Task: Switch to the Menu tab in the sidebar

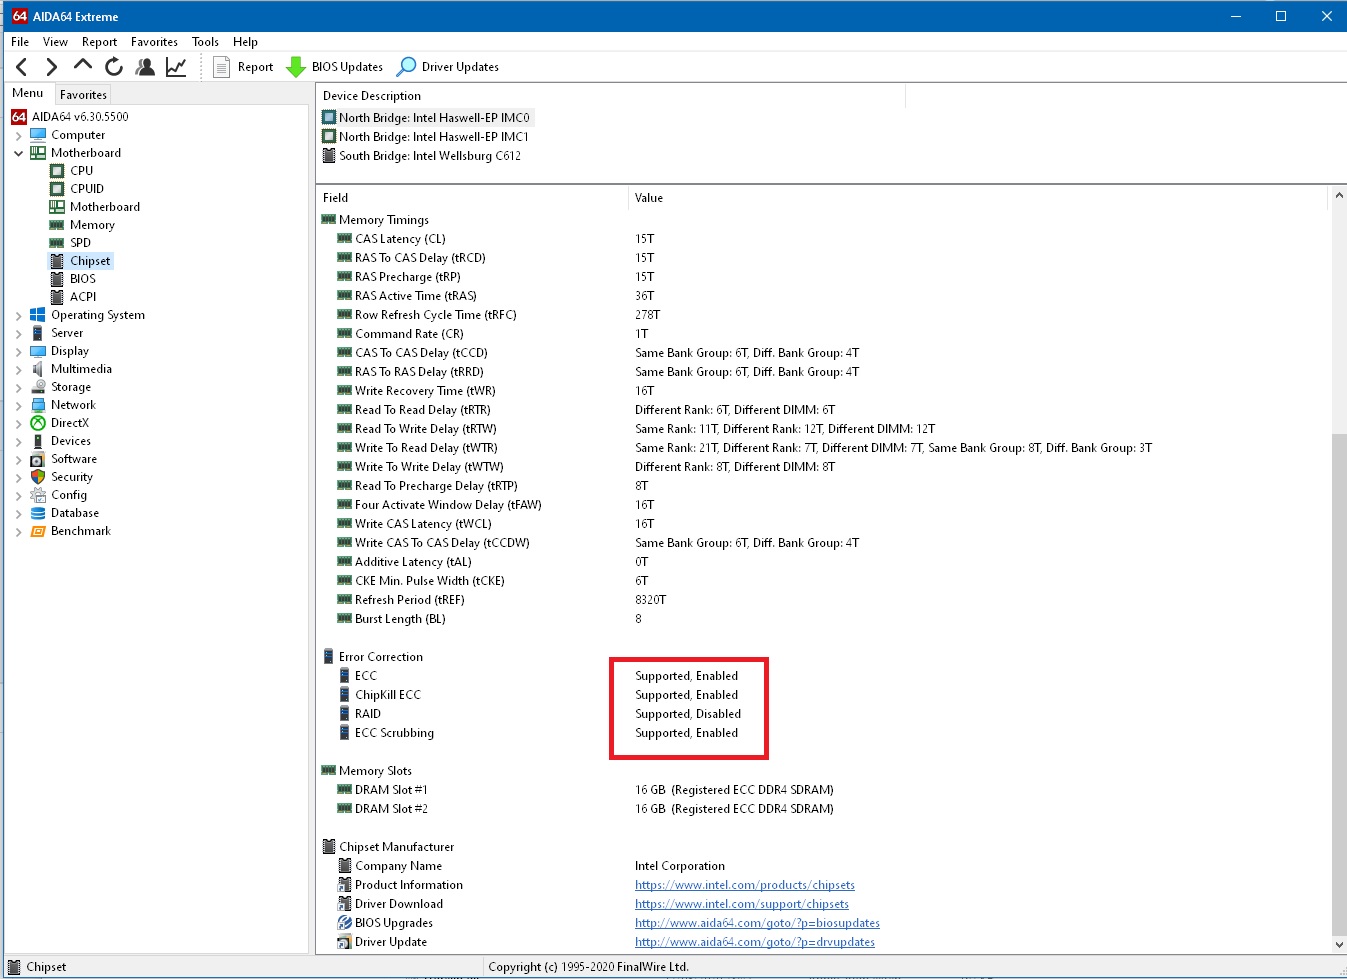Action: [x=28, y=93]
